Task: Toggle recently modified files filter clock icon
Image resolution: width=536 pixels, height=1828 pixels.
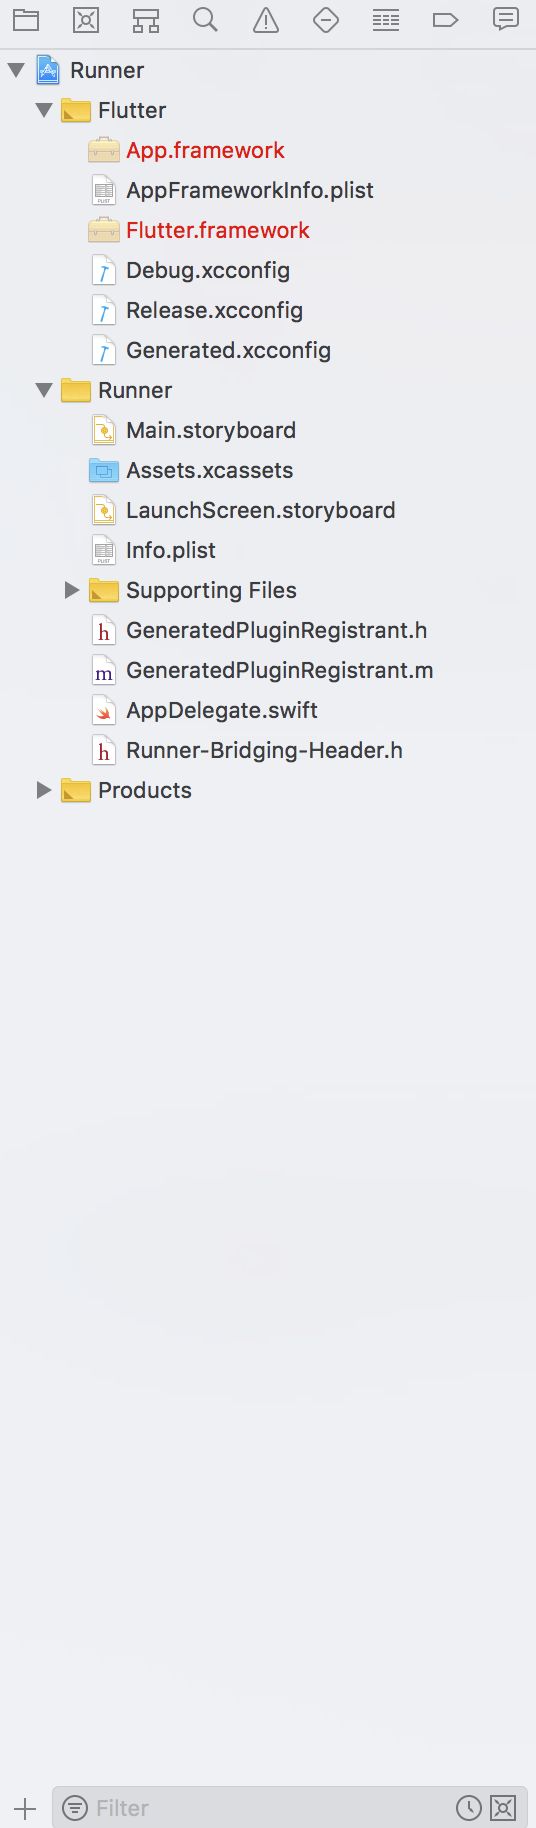Action: [x=469, y=1807]
